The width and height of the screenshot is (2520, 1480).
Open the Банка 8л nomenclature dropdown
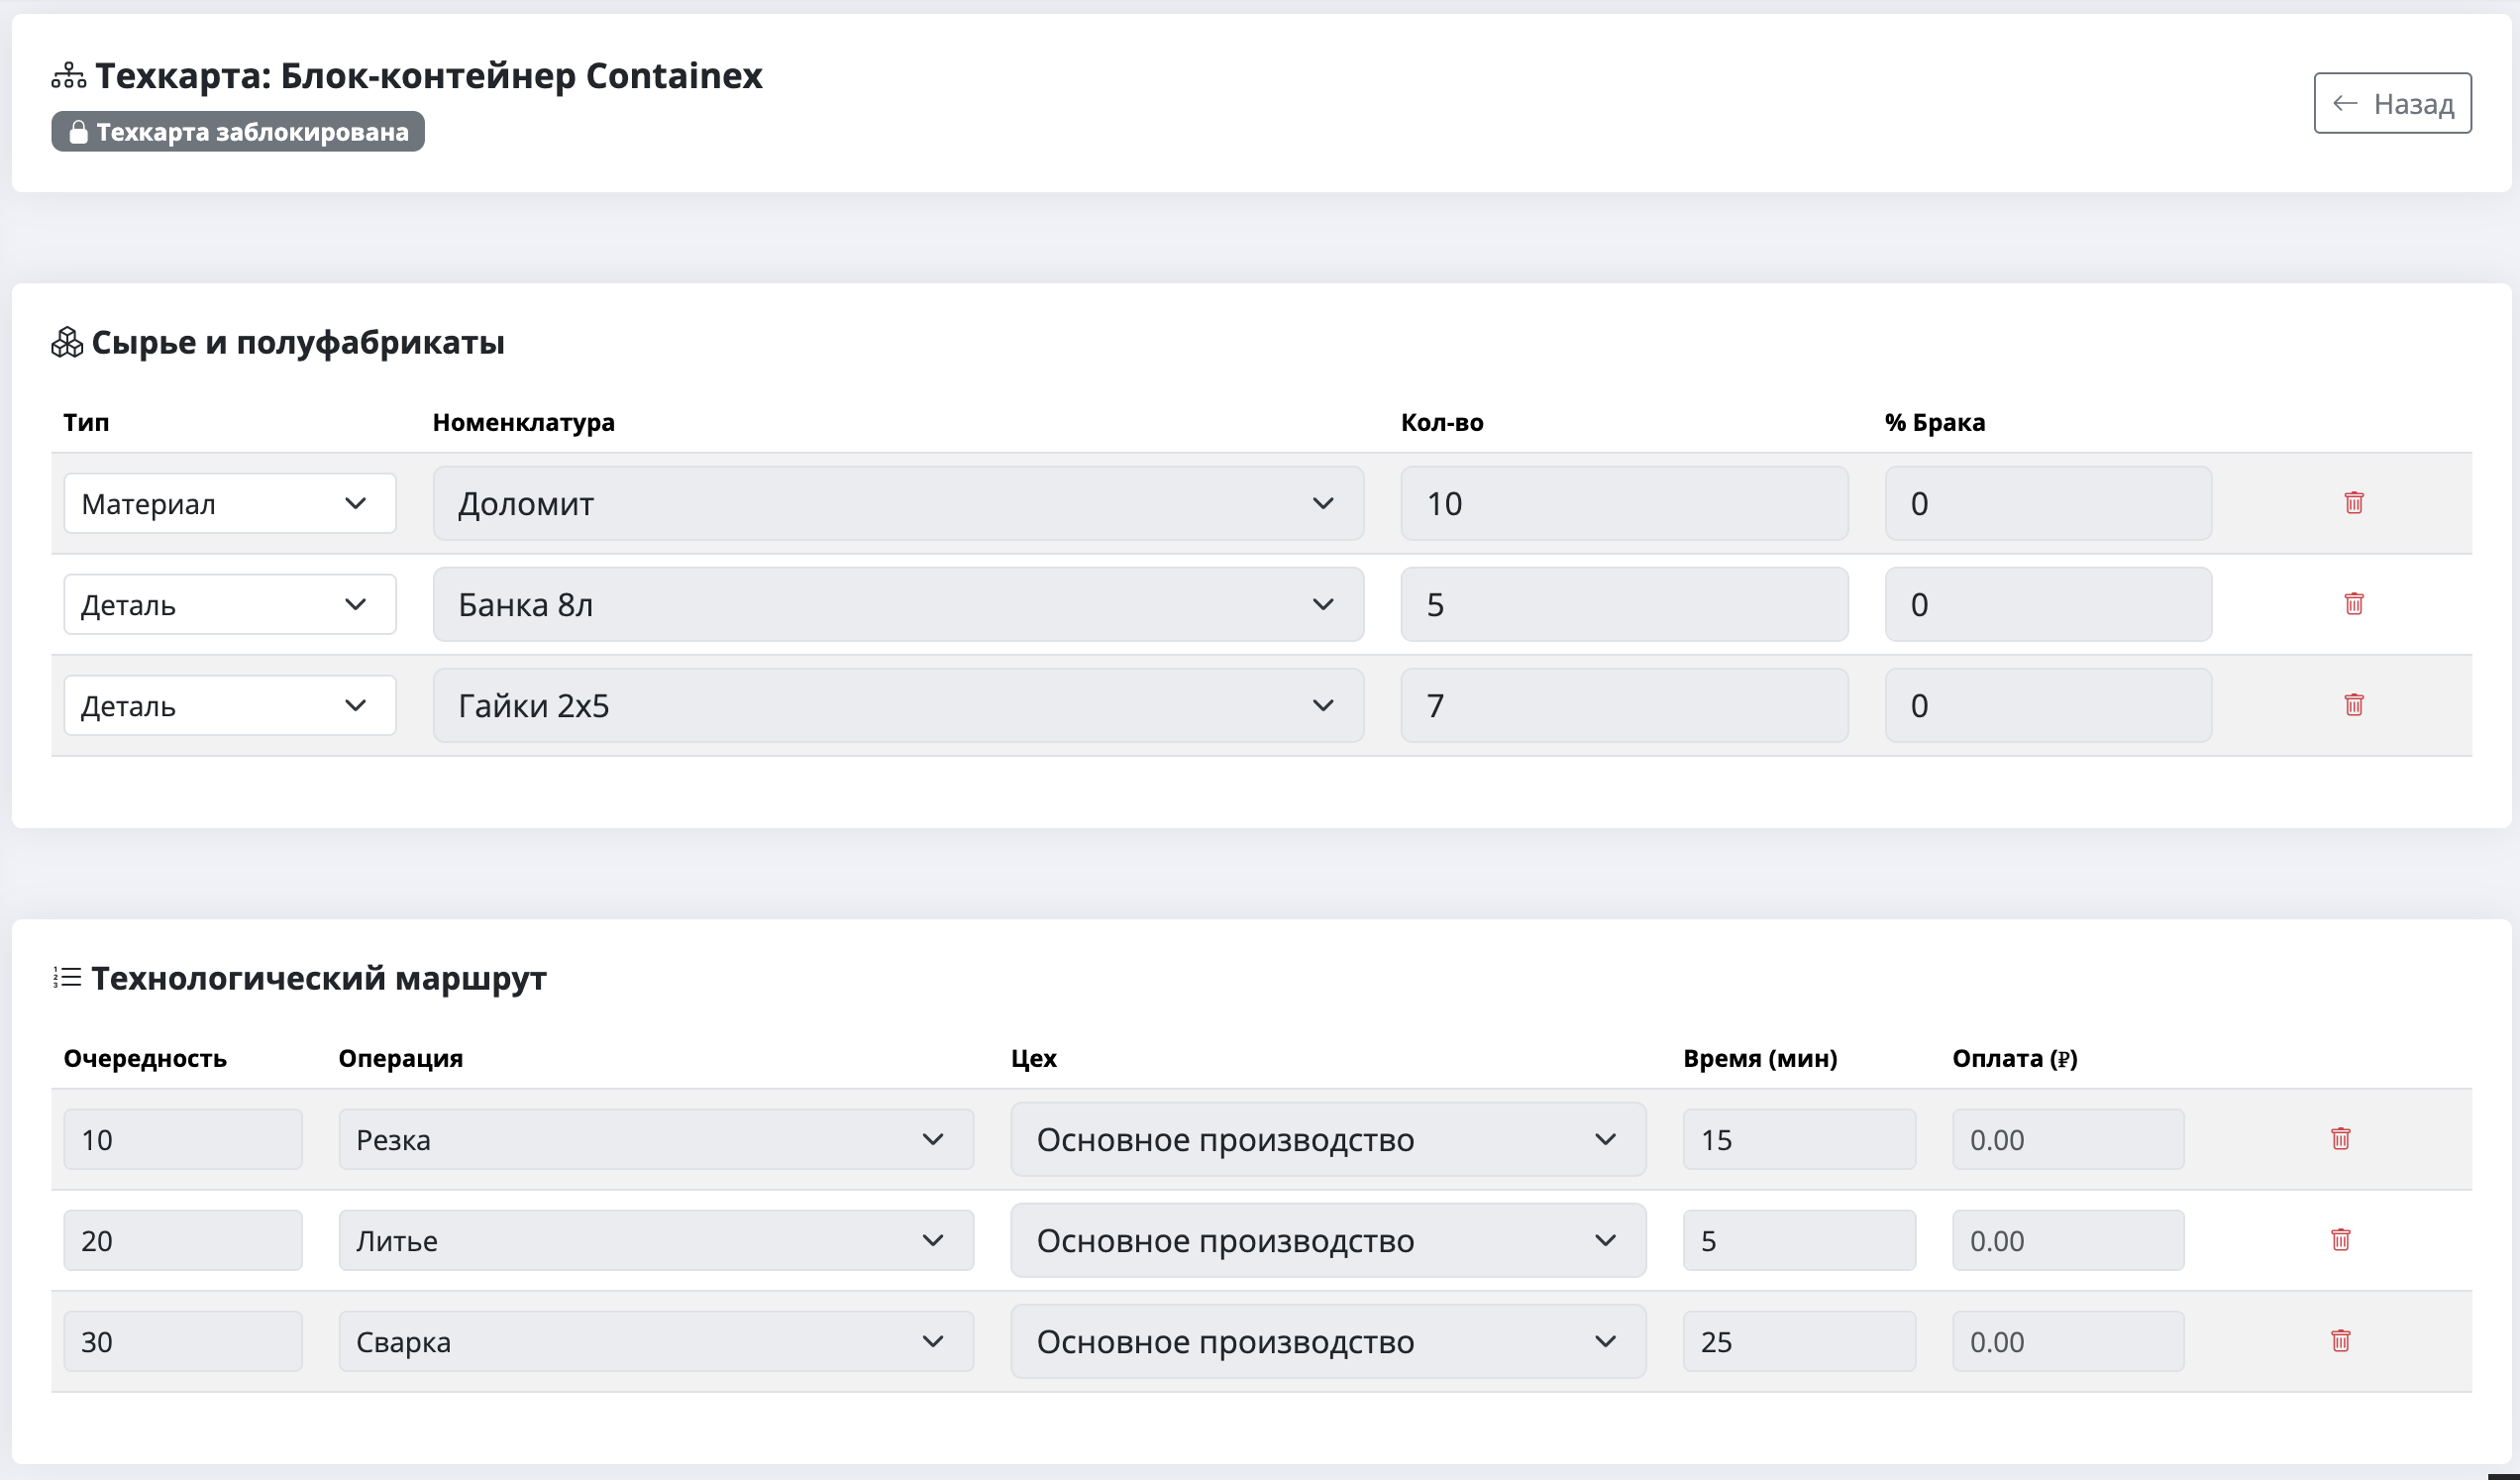click(897, 605)
